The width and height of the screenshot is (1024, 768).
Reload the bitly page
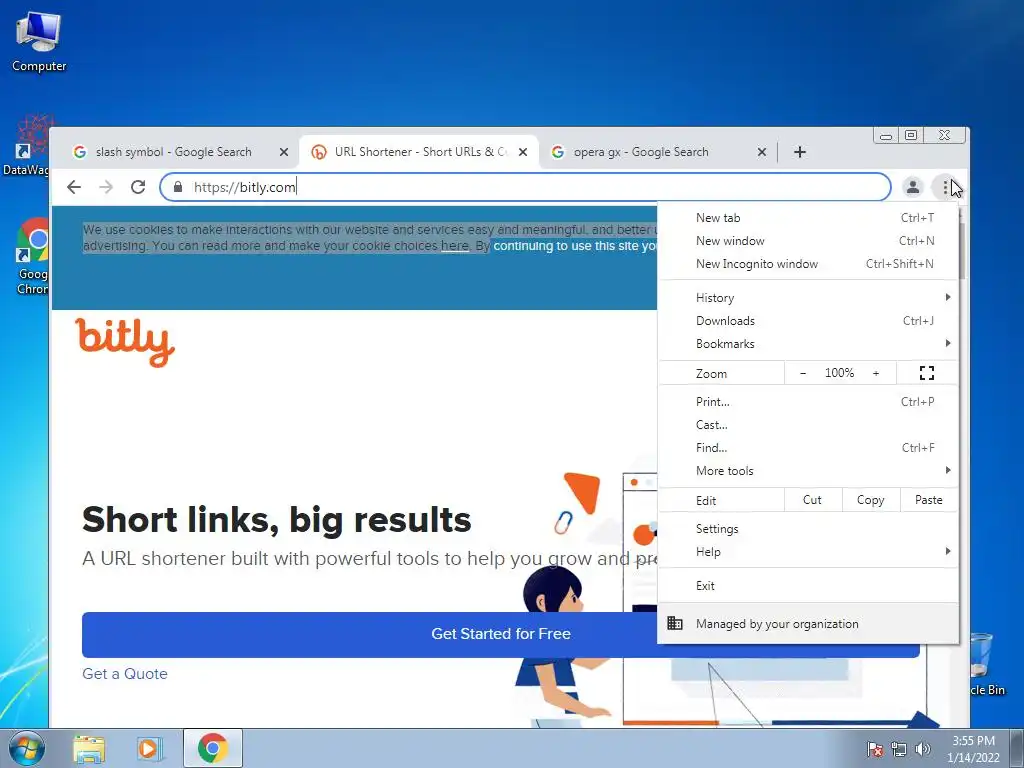tap(138, 187)
